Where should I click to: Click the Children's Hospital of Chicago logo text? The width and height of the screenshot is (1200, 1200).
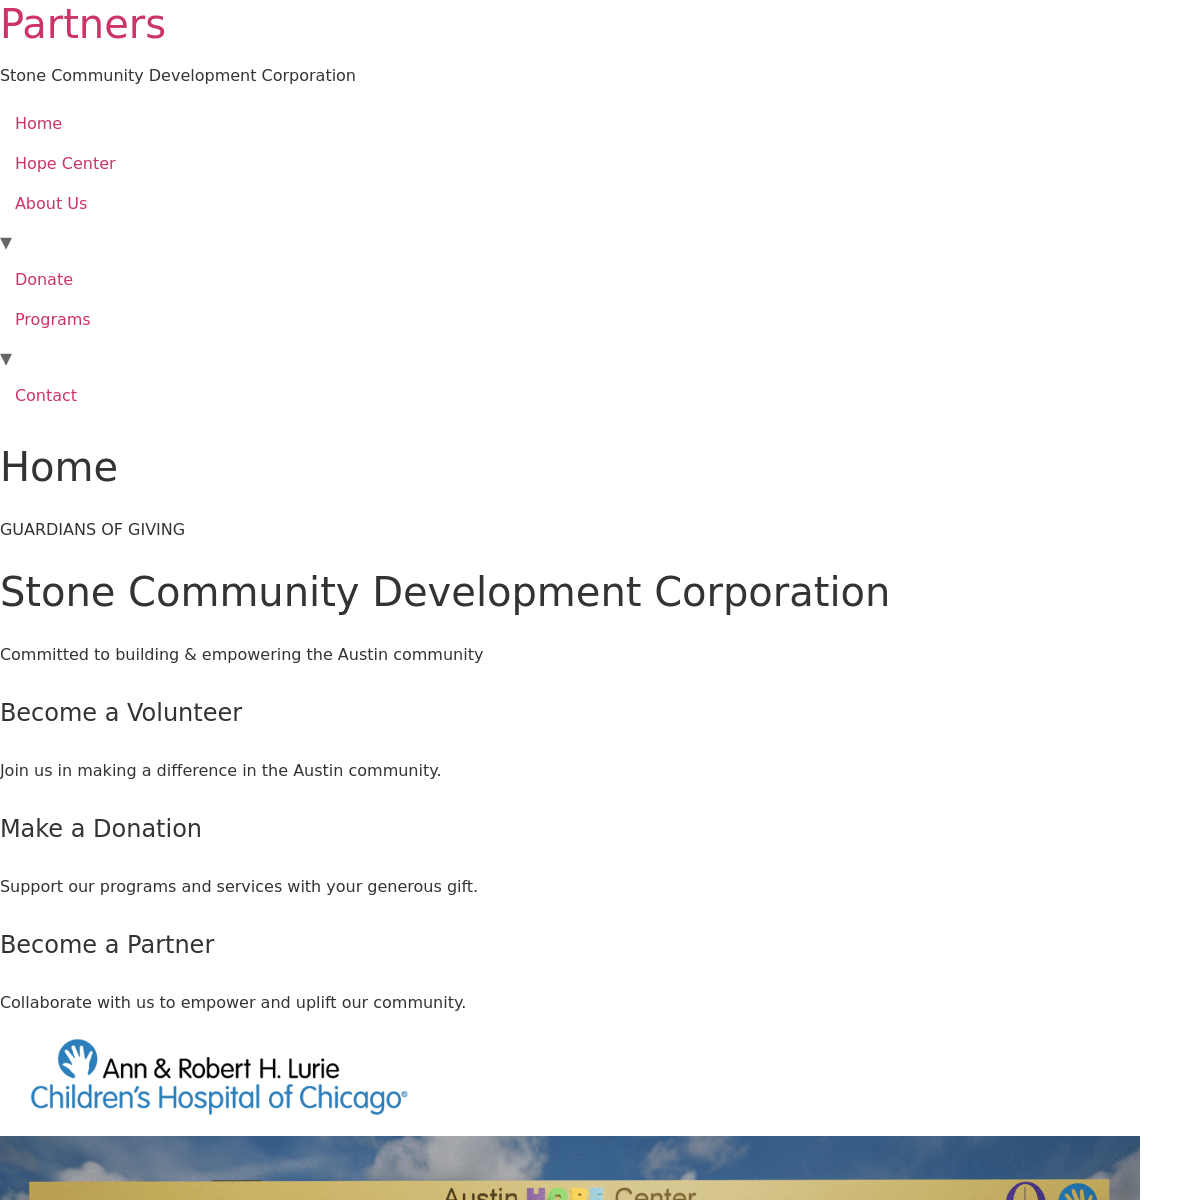point(218,1098)
